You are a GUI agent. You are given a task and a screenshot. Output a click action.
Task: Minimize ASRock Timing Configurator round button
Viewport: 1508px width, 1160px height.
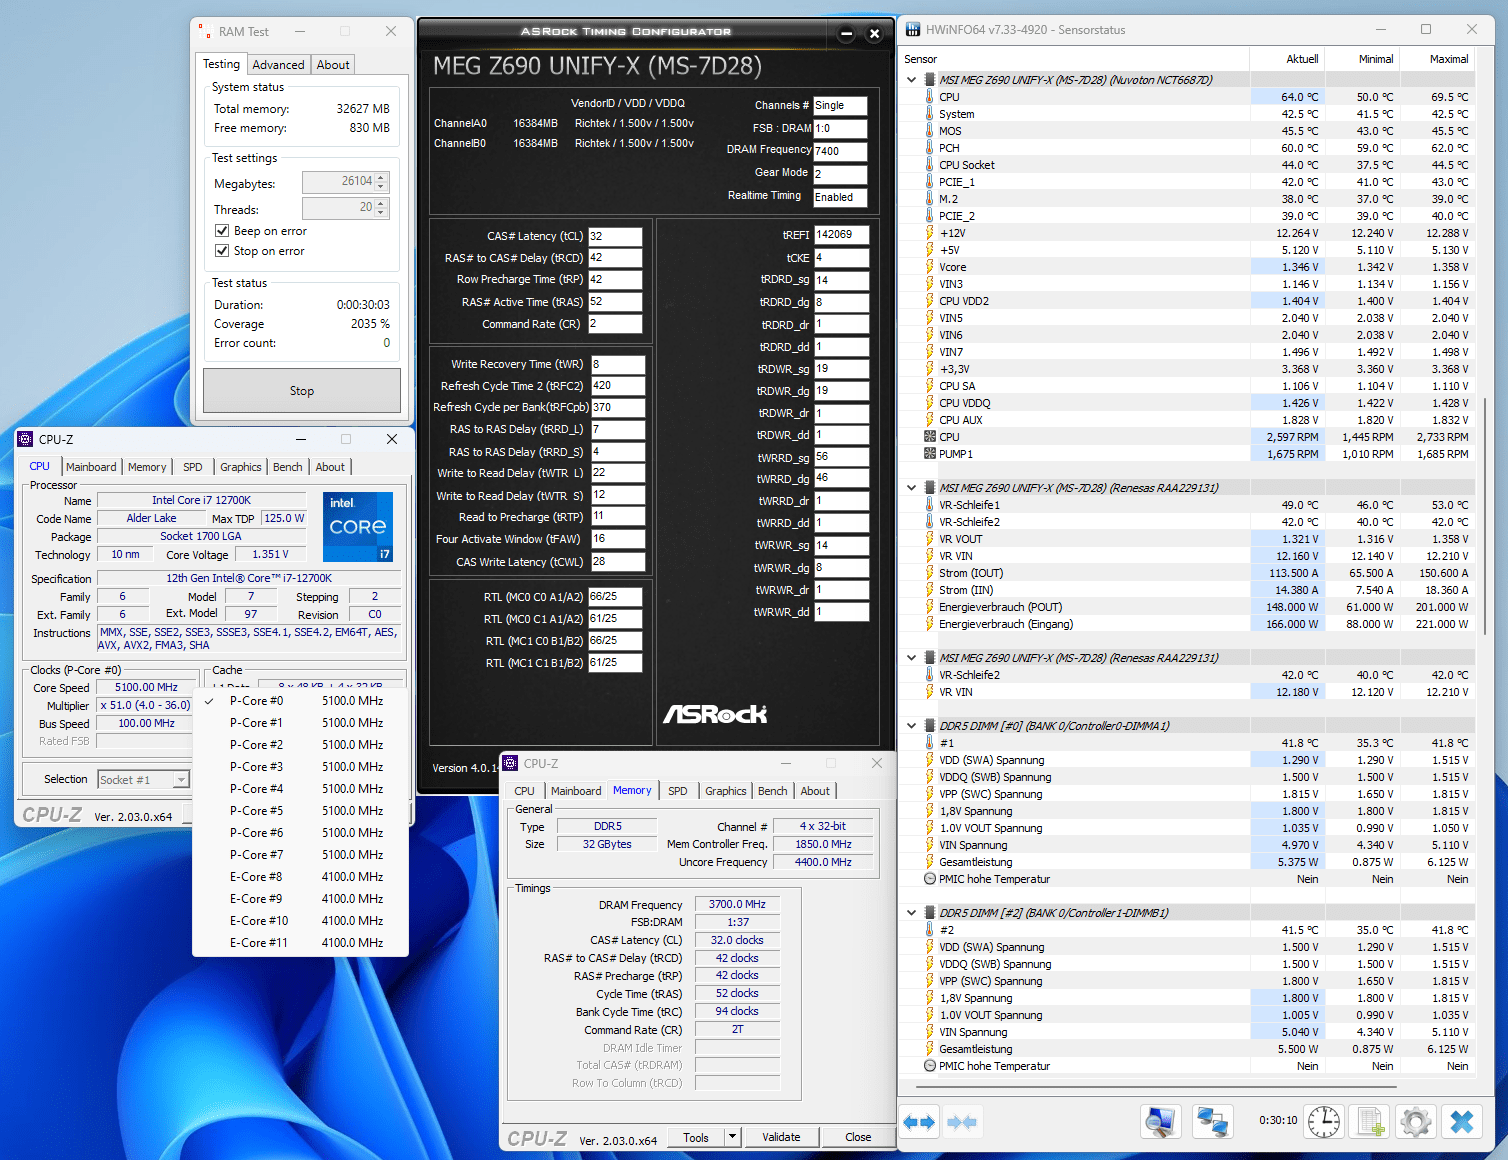pyautogui.click(x=846, y=34)
